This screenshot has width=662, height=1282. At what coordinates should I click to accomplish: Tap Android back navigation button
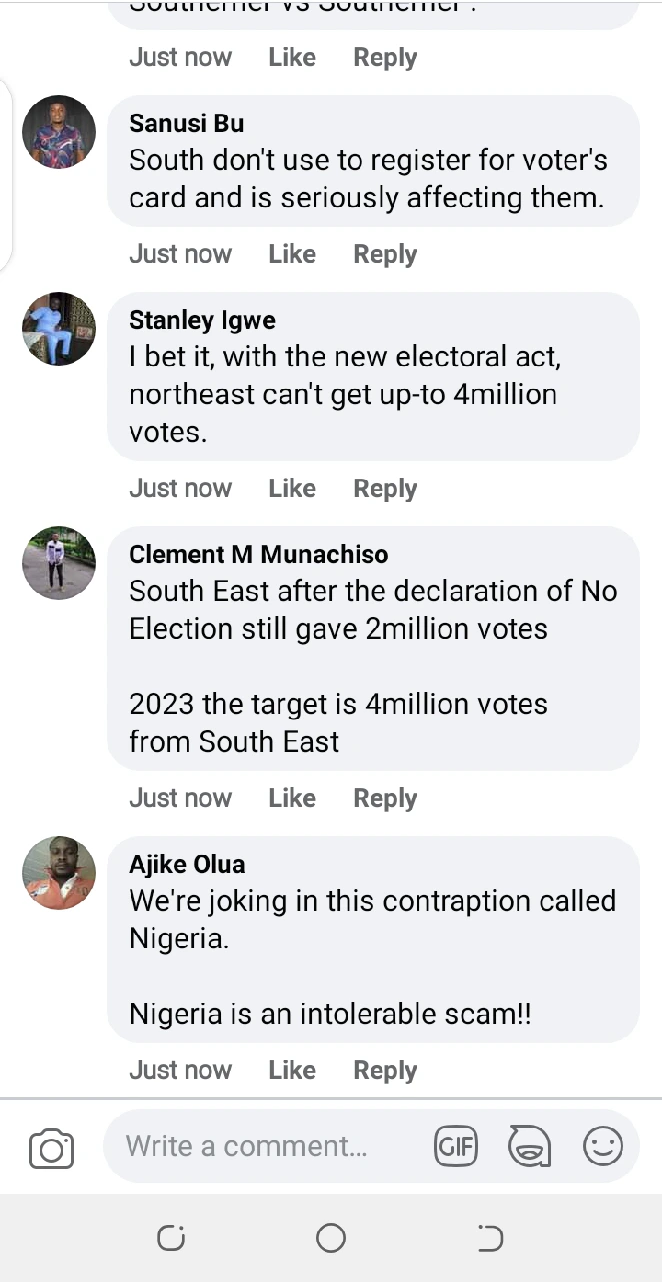pos(490,1238)
